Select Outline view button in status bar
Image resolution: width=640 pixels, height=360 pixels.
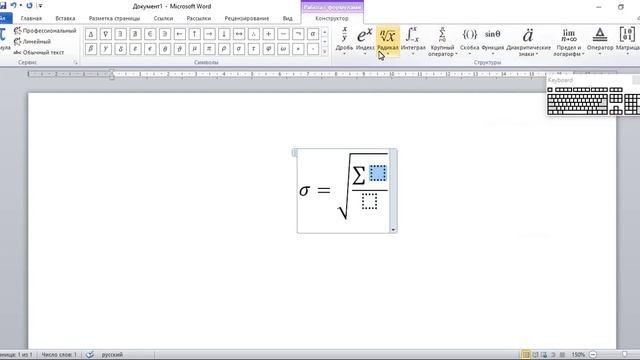coord(553,355)
